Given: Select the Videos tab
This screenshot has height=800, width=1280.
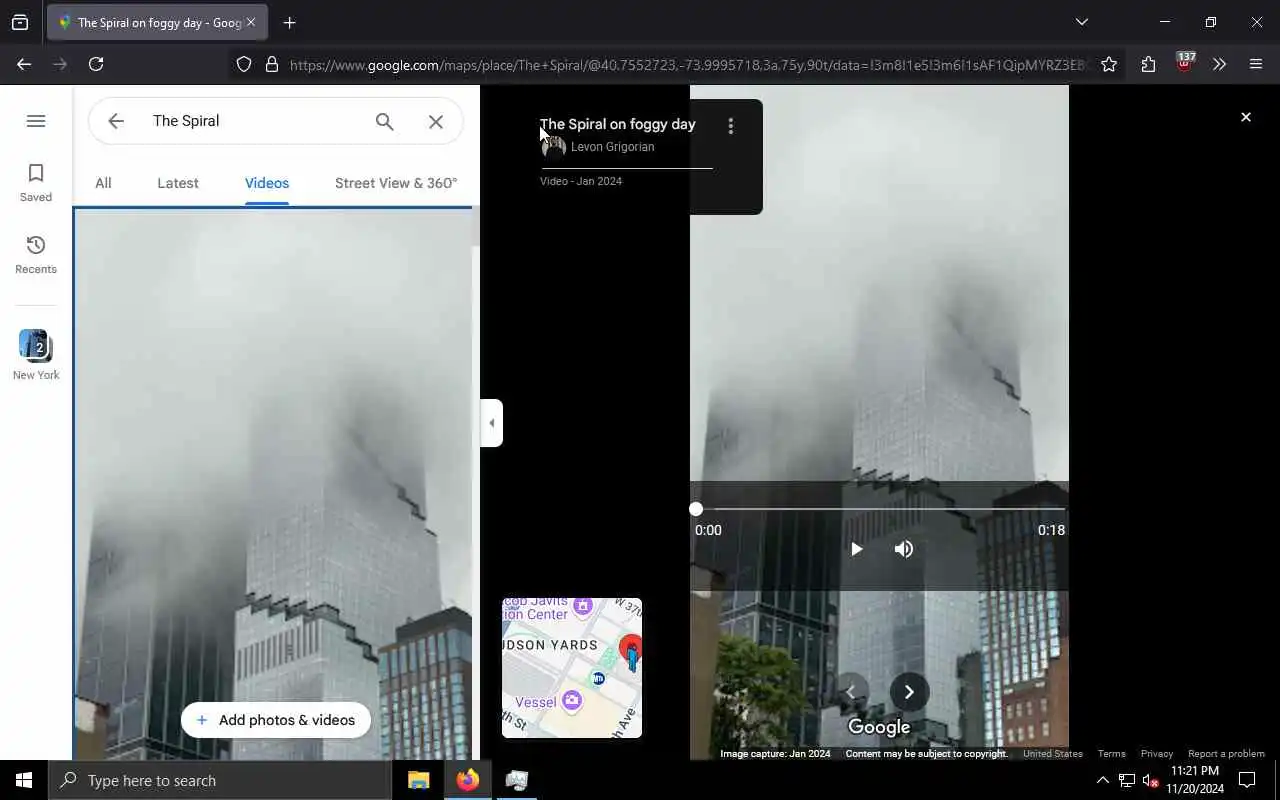Looking at the screenshot, I should (267, 183).
